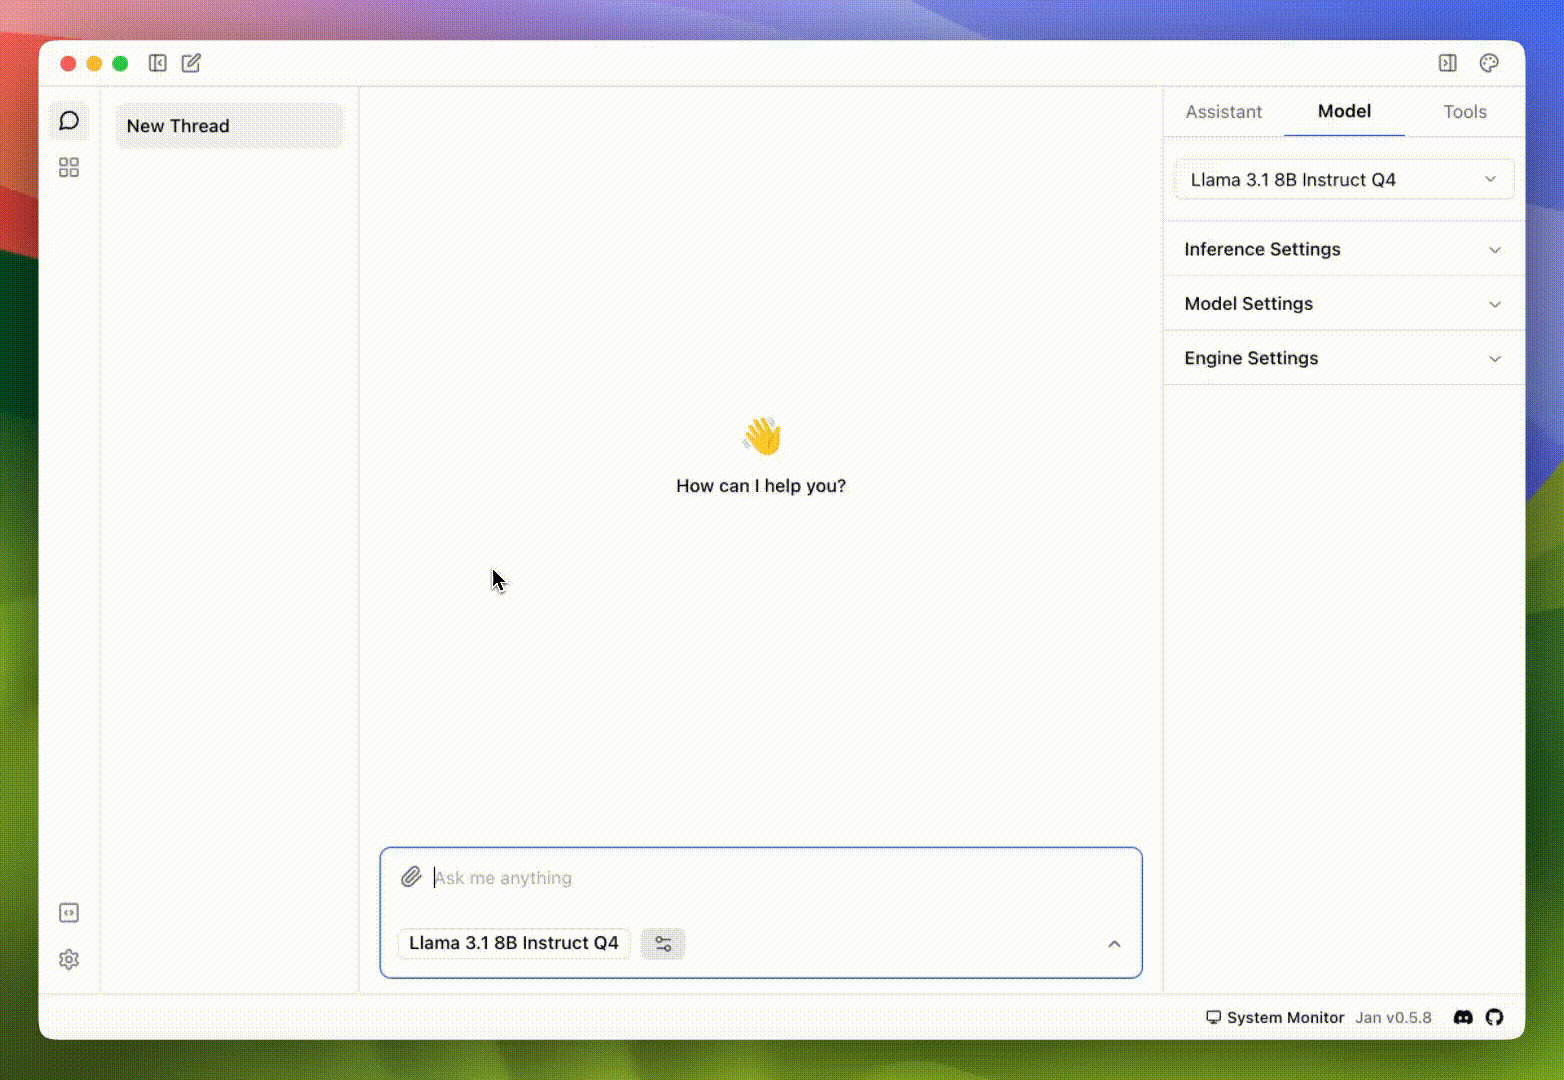Click the paperclip attachment icon
The height and width of the screenshot is (1080, 1564).
[x=411, y=877]
